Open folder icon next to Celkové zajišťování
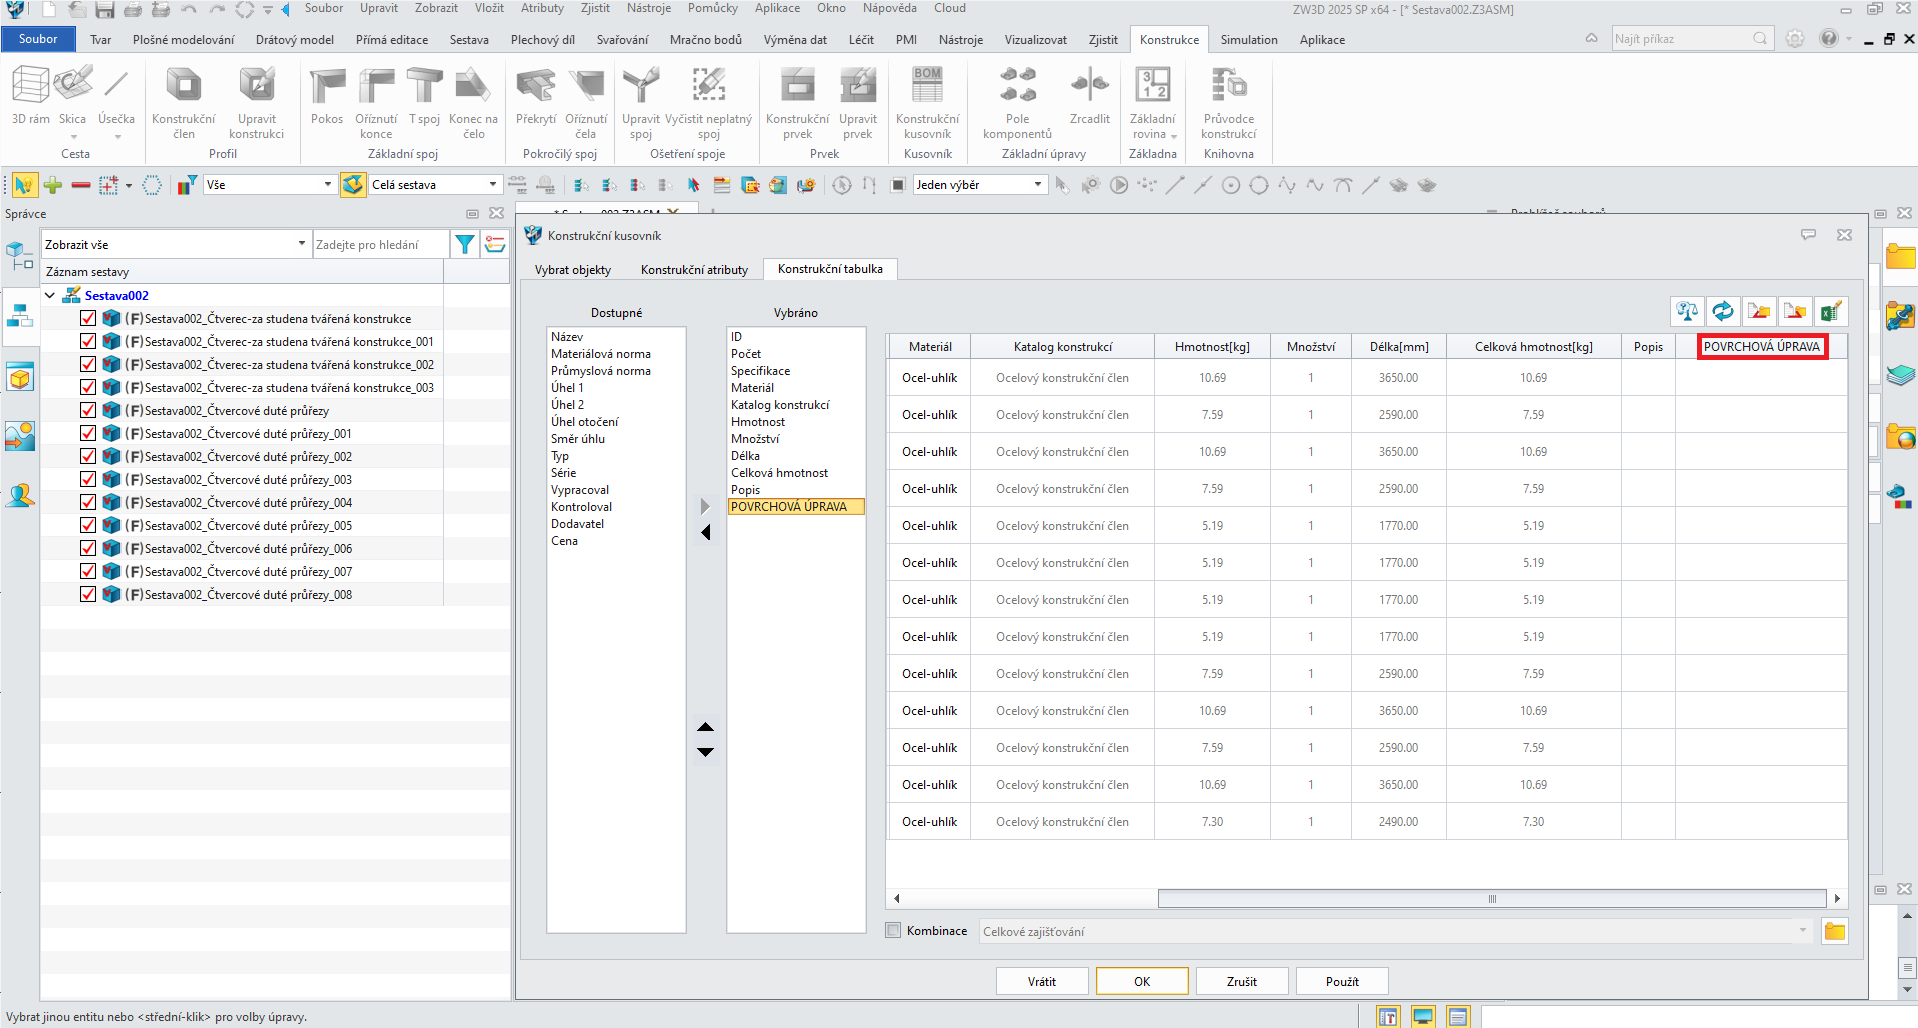 pyautogui.click(x=1835, y=931)
